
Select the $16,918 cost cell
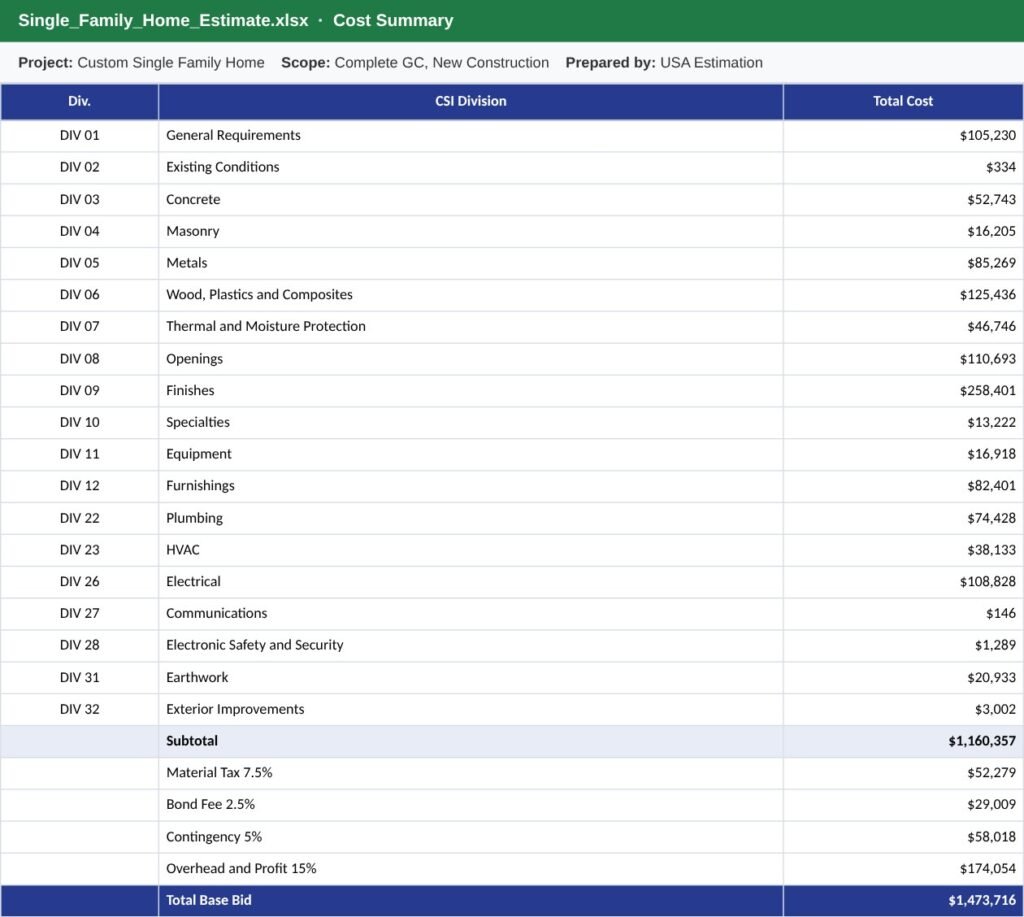[x=903, y=454]
